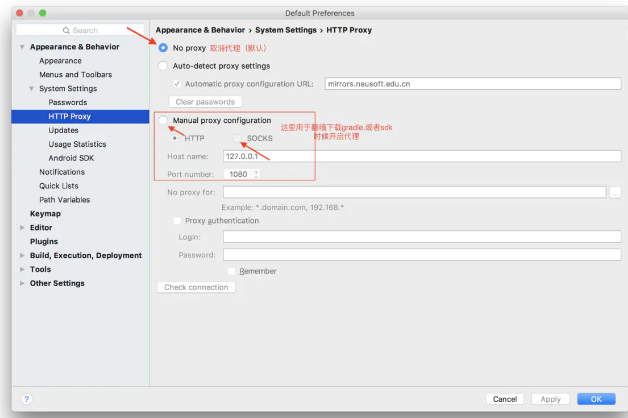This screenshot has height=418, width=628.
Task: Open the help question mark icon
Action: (x=26, y=399)
